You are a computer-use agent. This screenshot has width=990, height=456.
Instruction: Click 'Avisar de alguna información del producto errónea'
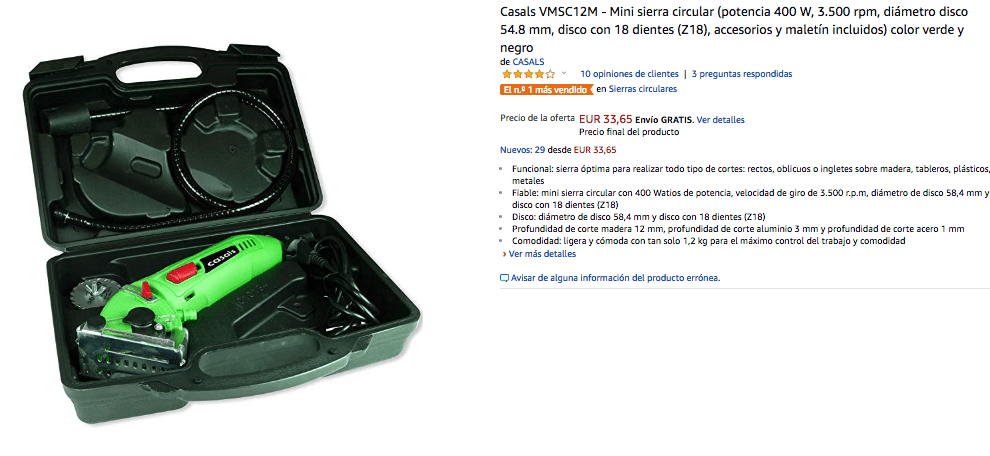[615, 278]
